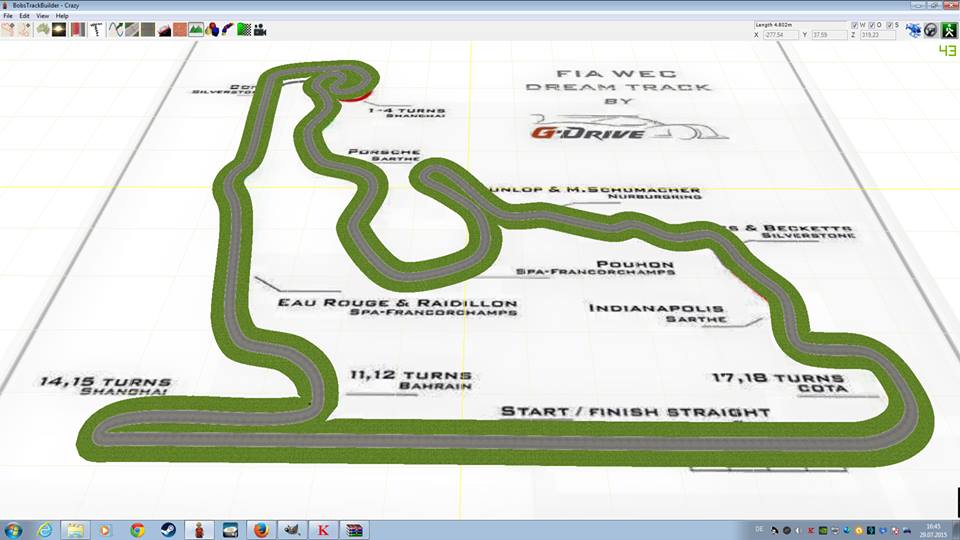This screenshot has width=960, height=540.
Task: Click the plain gray surface icon
Action: pyautogui.click(x=148, y=29)
